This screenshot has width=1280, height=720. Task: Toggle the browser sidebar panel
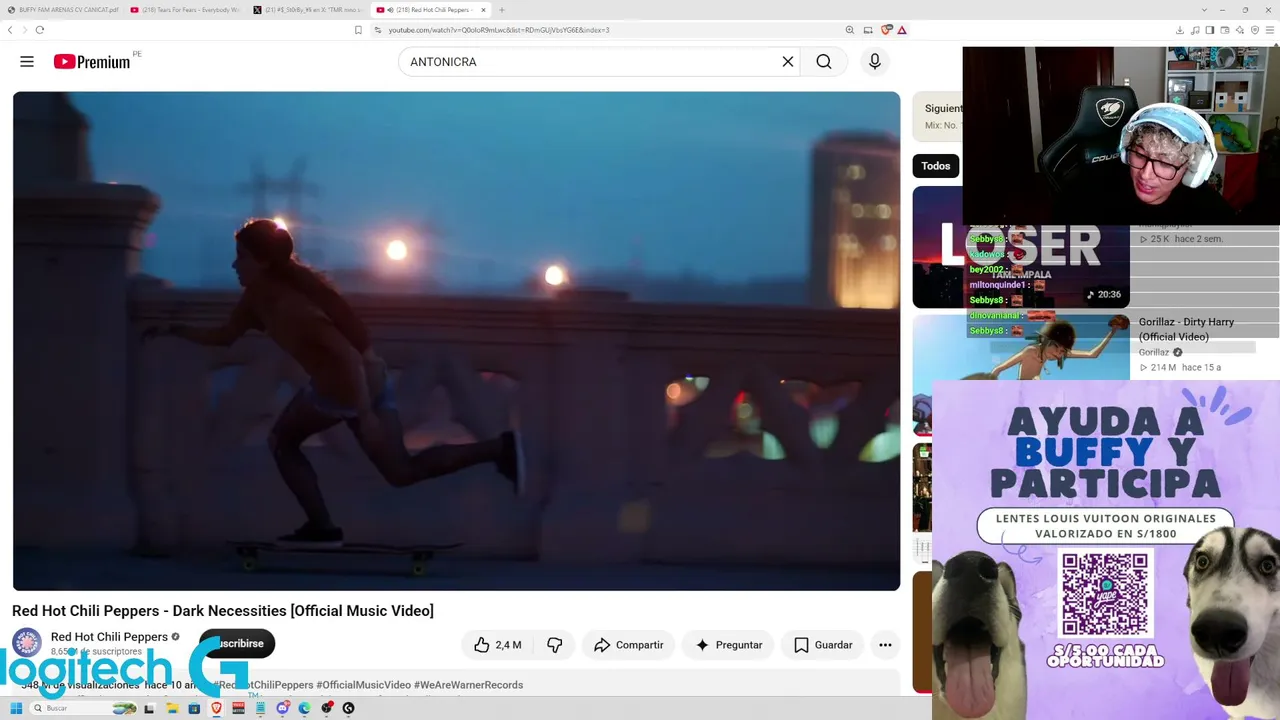[1210, 30]
